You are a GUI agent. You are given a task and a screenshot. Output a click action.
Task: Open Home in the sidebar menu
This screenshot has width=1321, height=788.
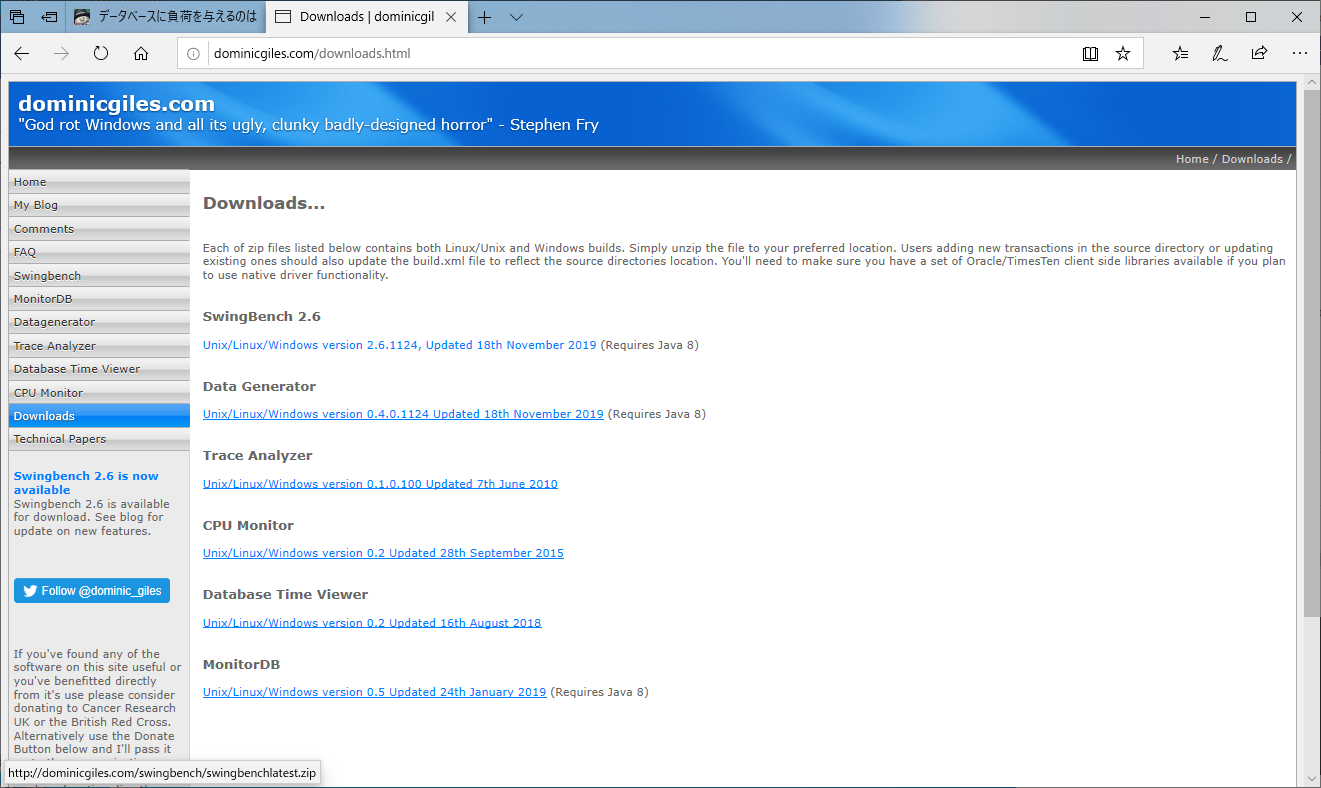click(99, 182)
